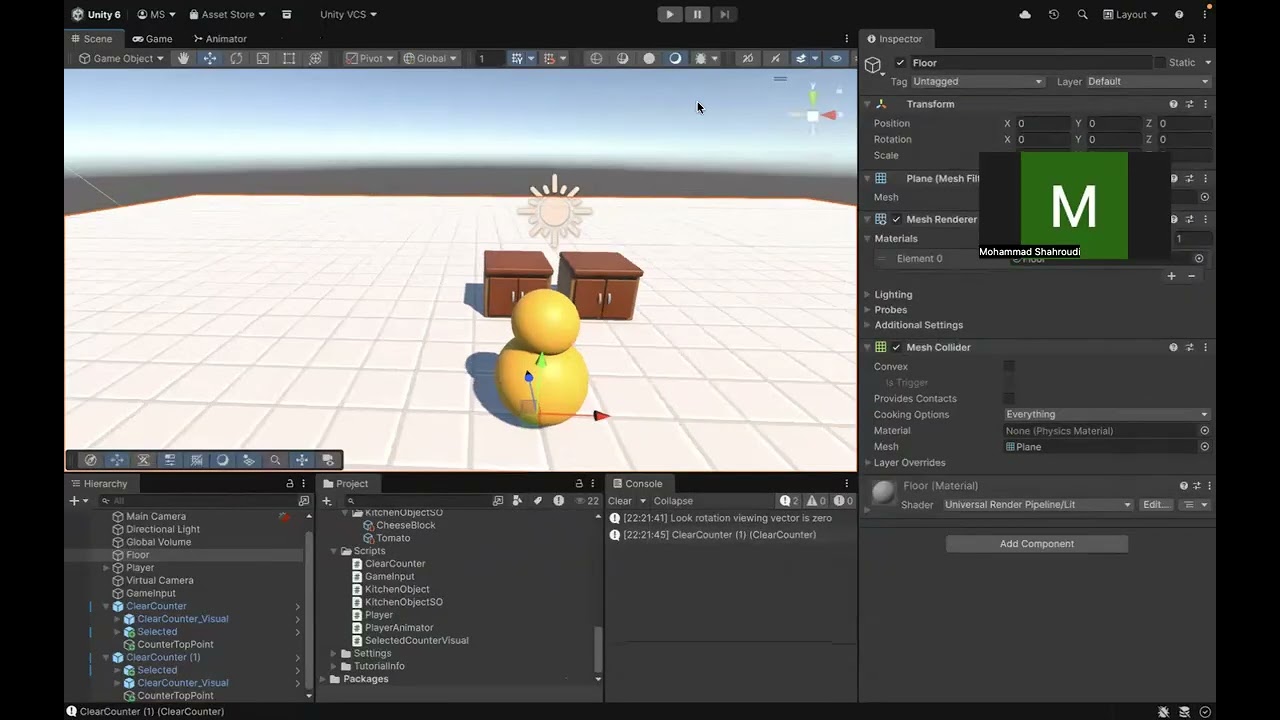Click the Add Component button
Screen dimensions: 1280x720
click(x=1037, y=544)
